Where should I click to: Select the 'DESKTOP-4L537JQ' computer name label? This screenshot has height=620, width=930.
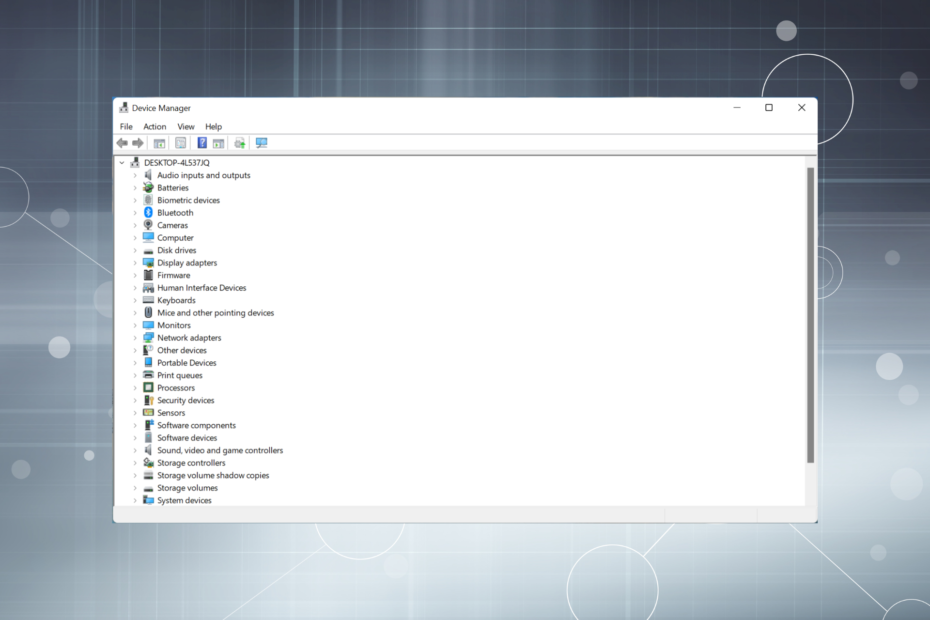[177, 163]
